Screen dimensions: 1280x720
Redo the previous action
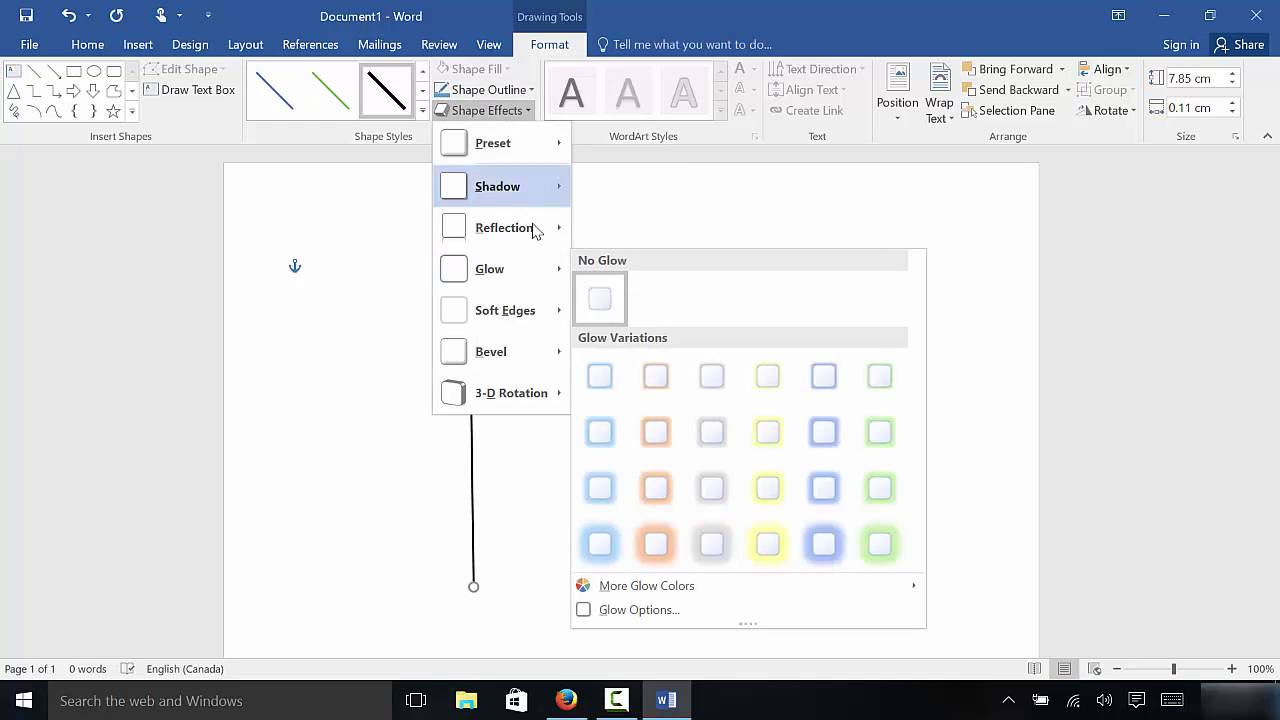coord(116,15)
